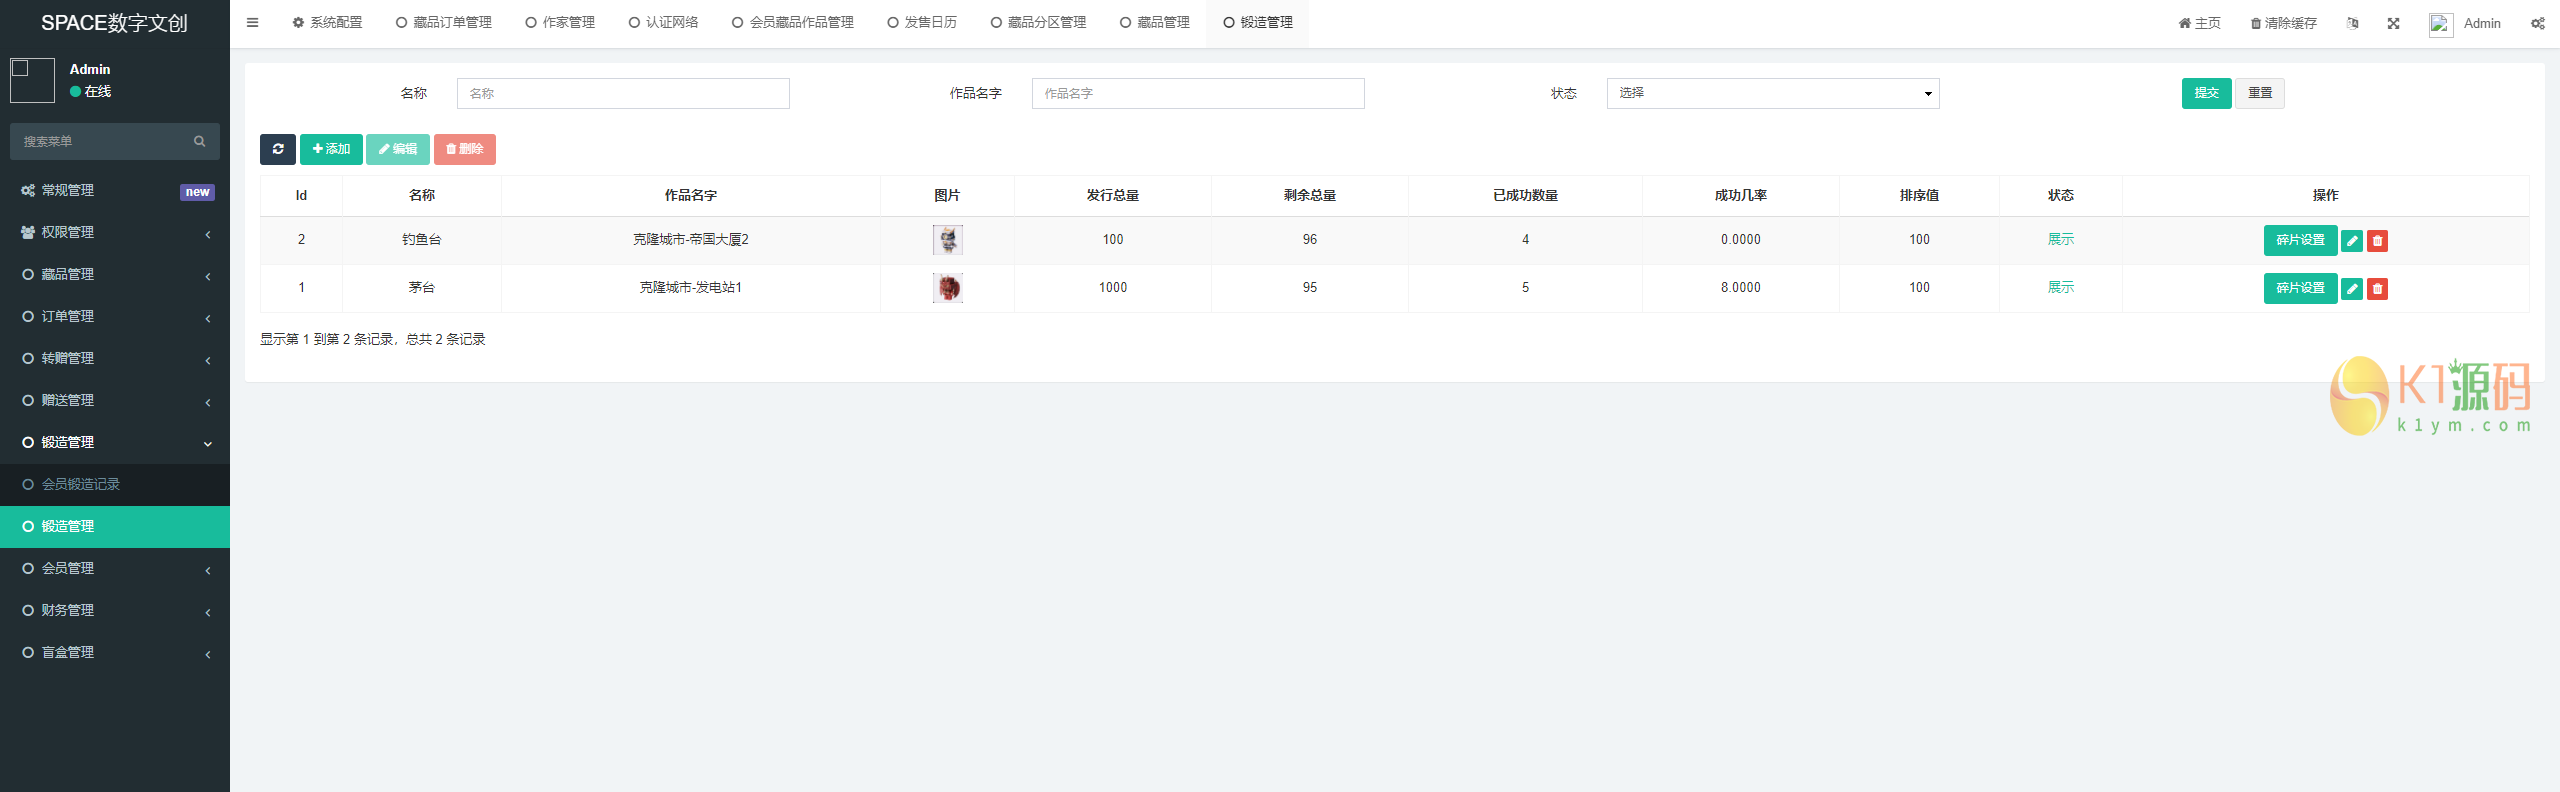Switch to the 系统配置 tab

(327, 23)
